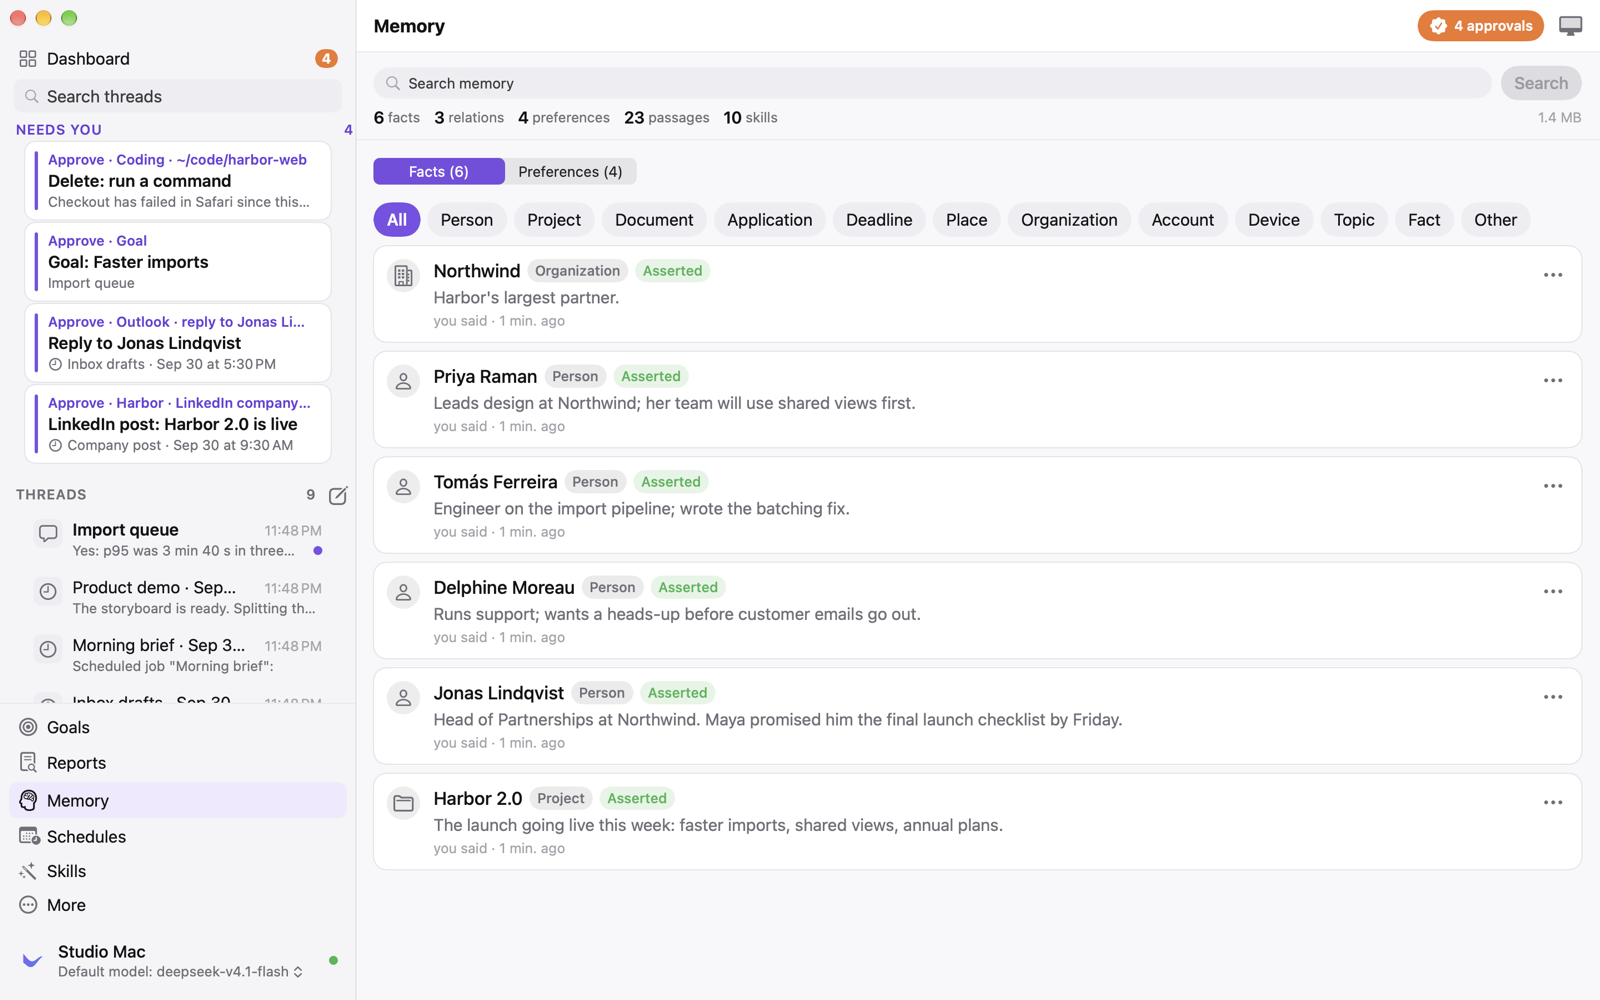Click the More ellipsis circle icon
The image size is (1600, 1000).
point(28,905)
